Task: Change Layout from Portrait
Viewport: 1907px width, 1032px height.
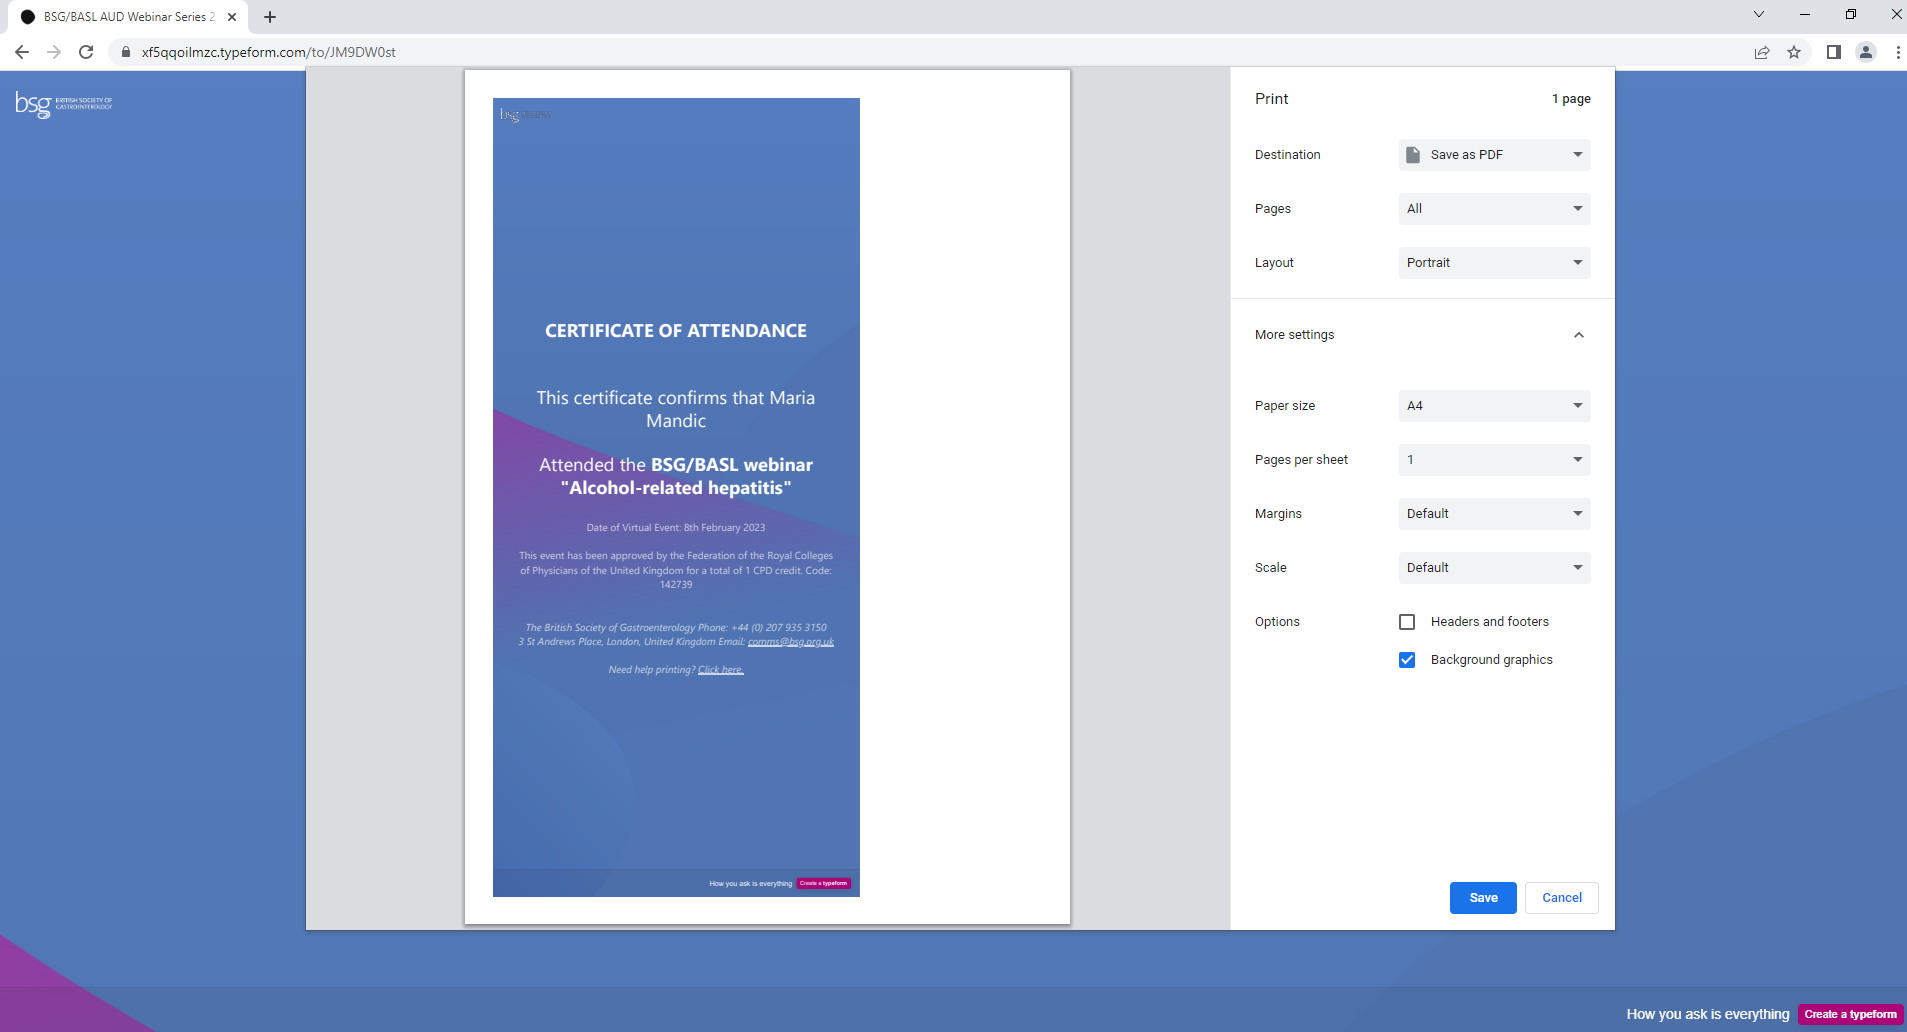Action: click(x=1494, y=263)
